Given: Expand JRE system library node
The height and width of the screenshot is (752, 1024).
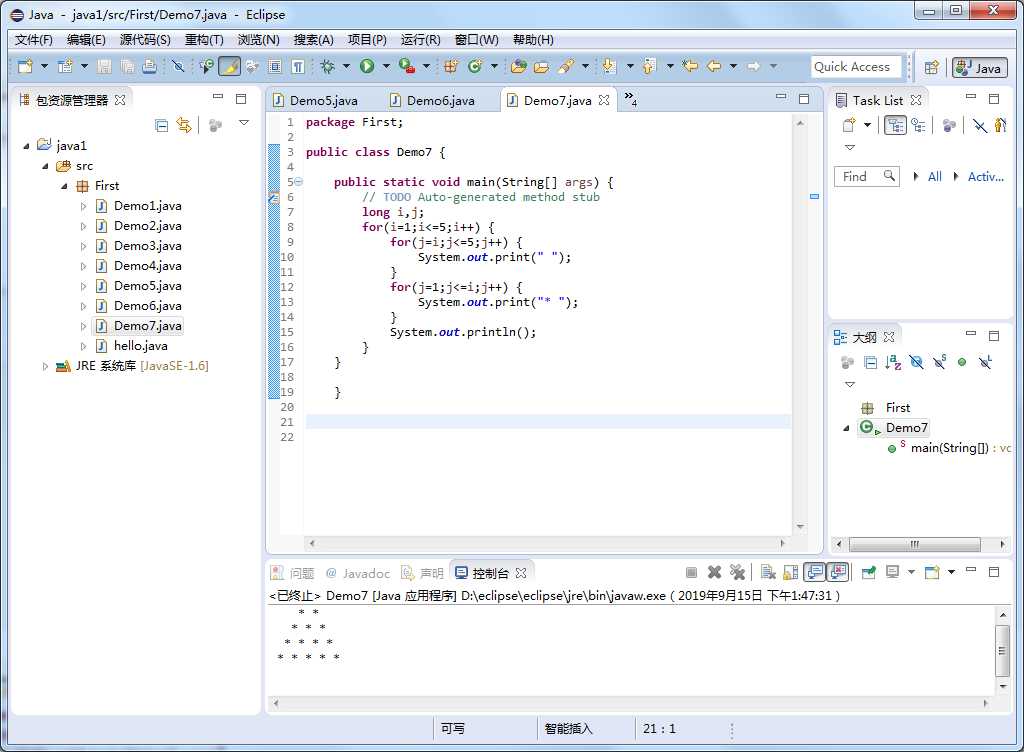Looking at the screenshot, I should [x=45, y=366].
